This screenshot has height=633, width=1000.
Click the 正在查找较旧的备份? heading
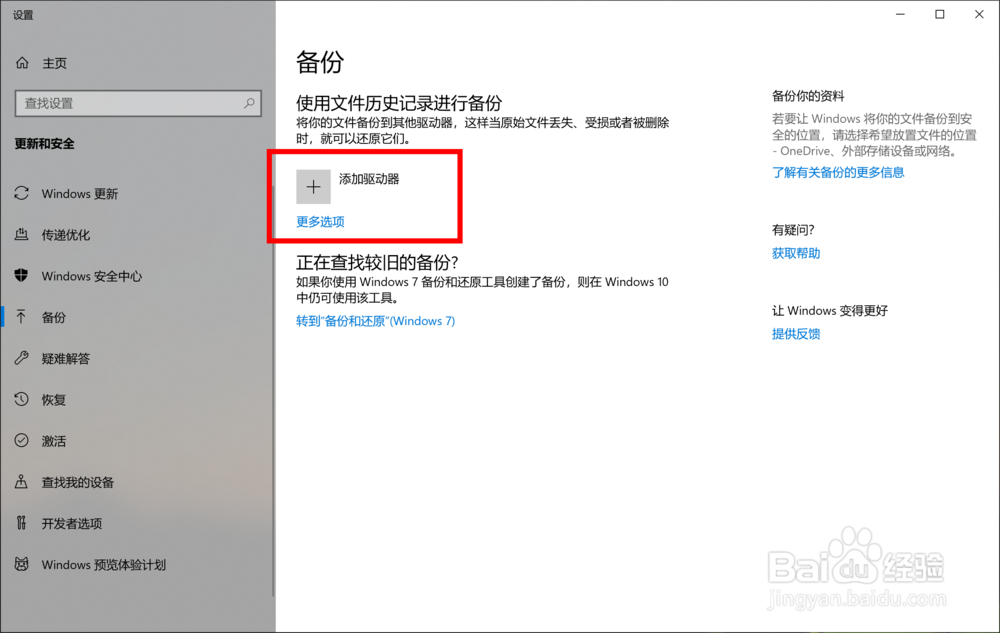[378, 262]
